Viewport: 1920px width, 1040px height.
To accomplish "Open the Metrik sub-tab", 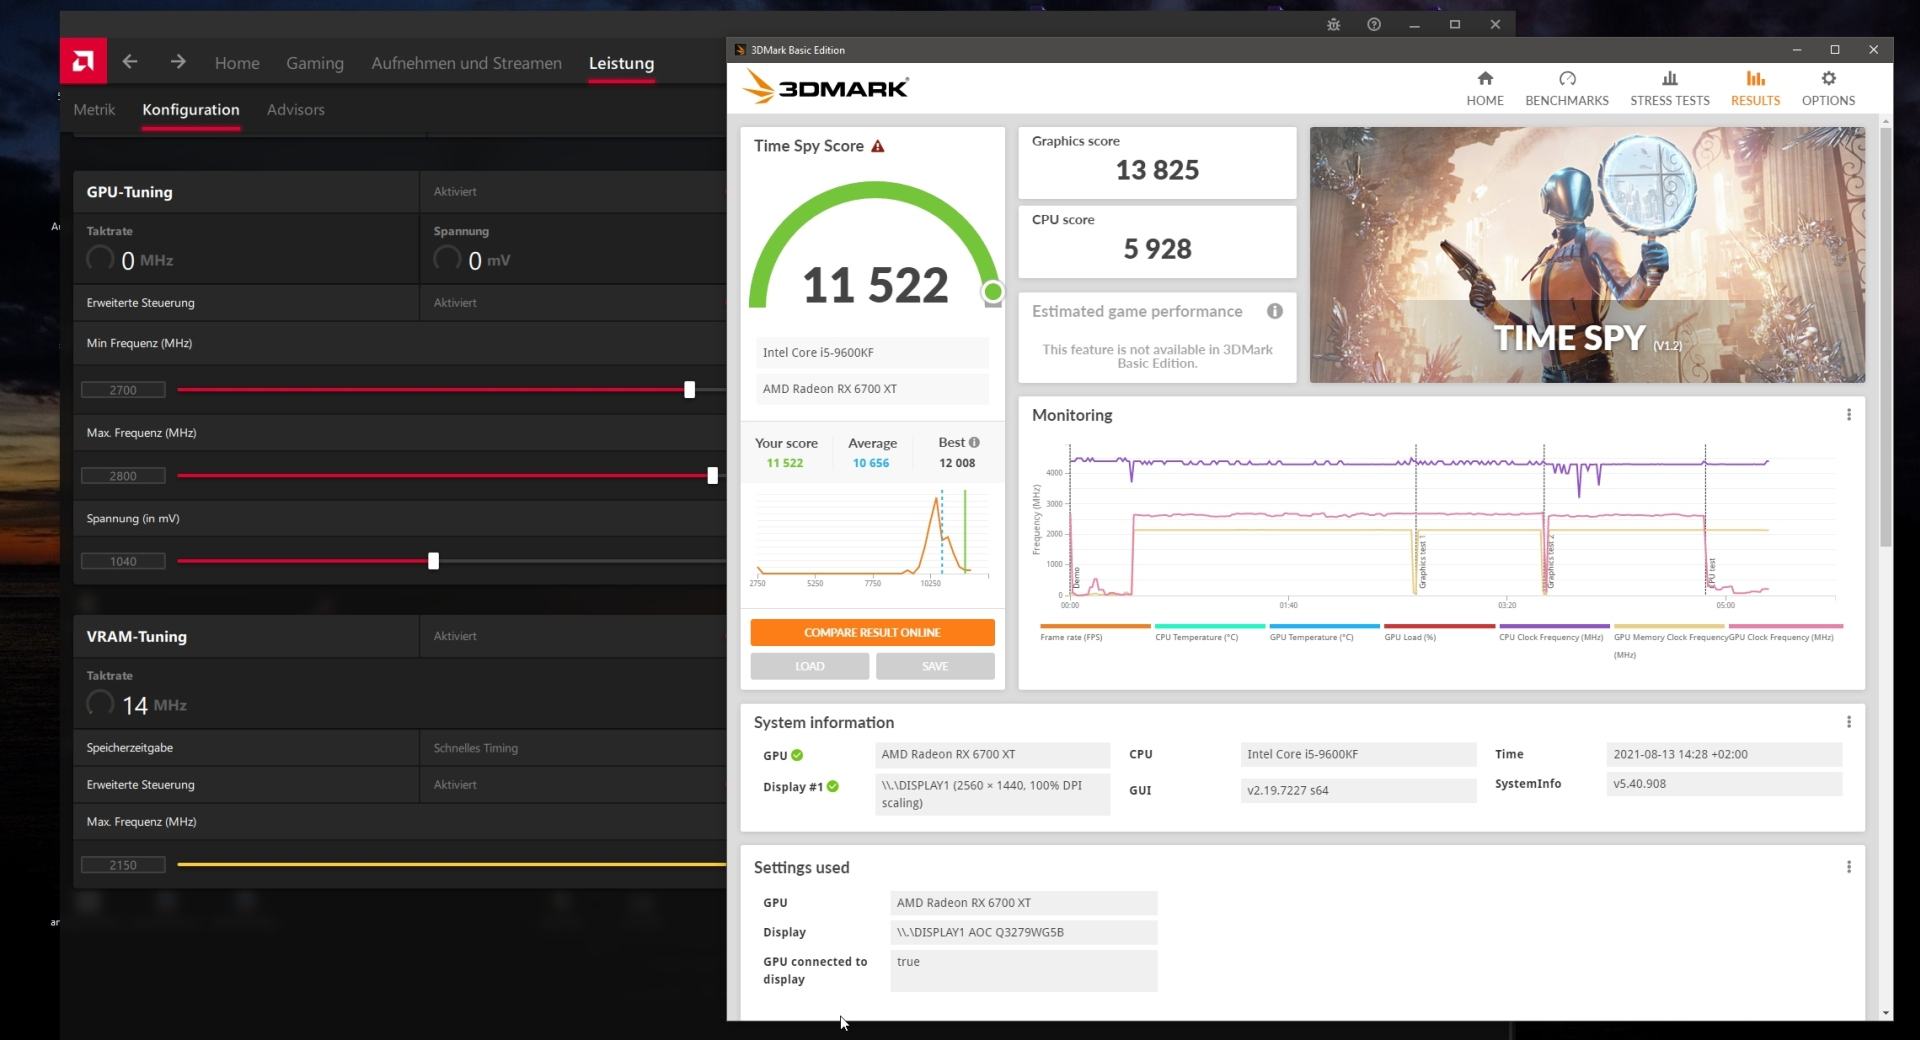I will point(94,110).
